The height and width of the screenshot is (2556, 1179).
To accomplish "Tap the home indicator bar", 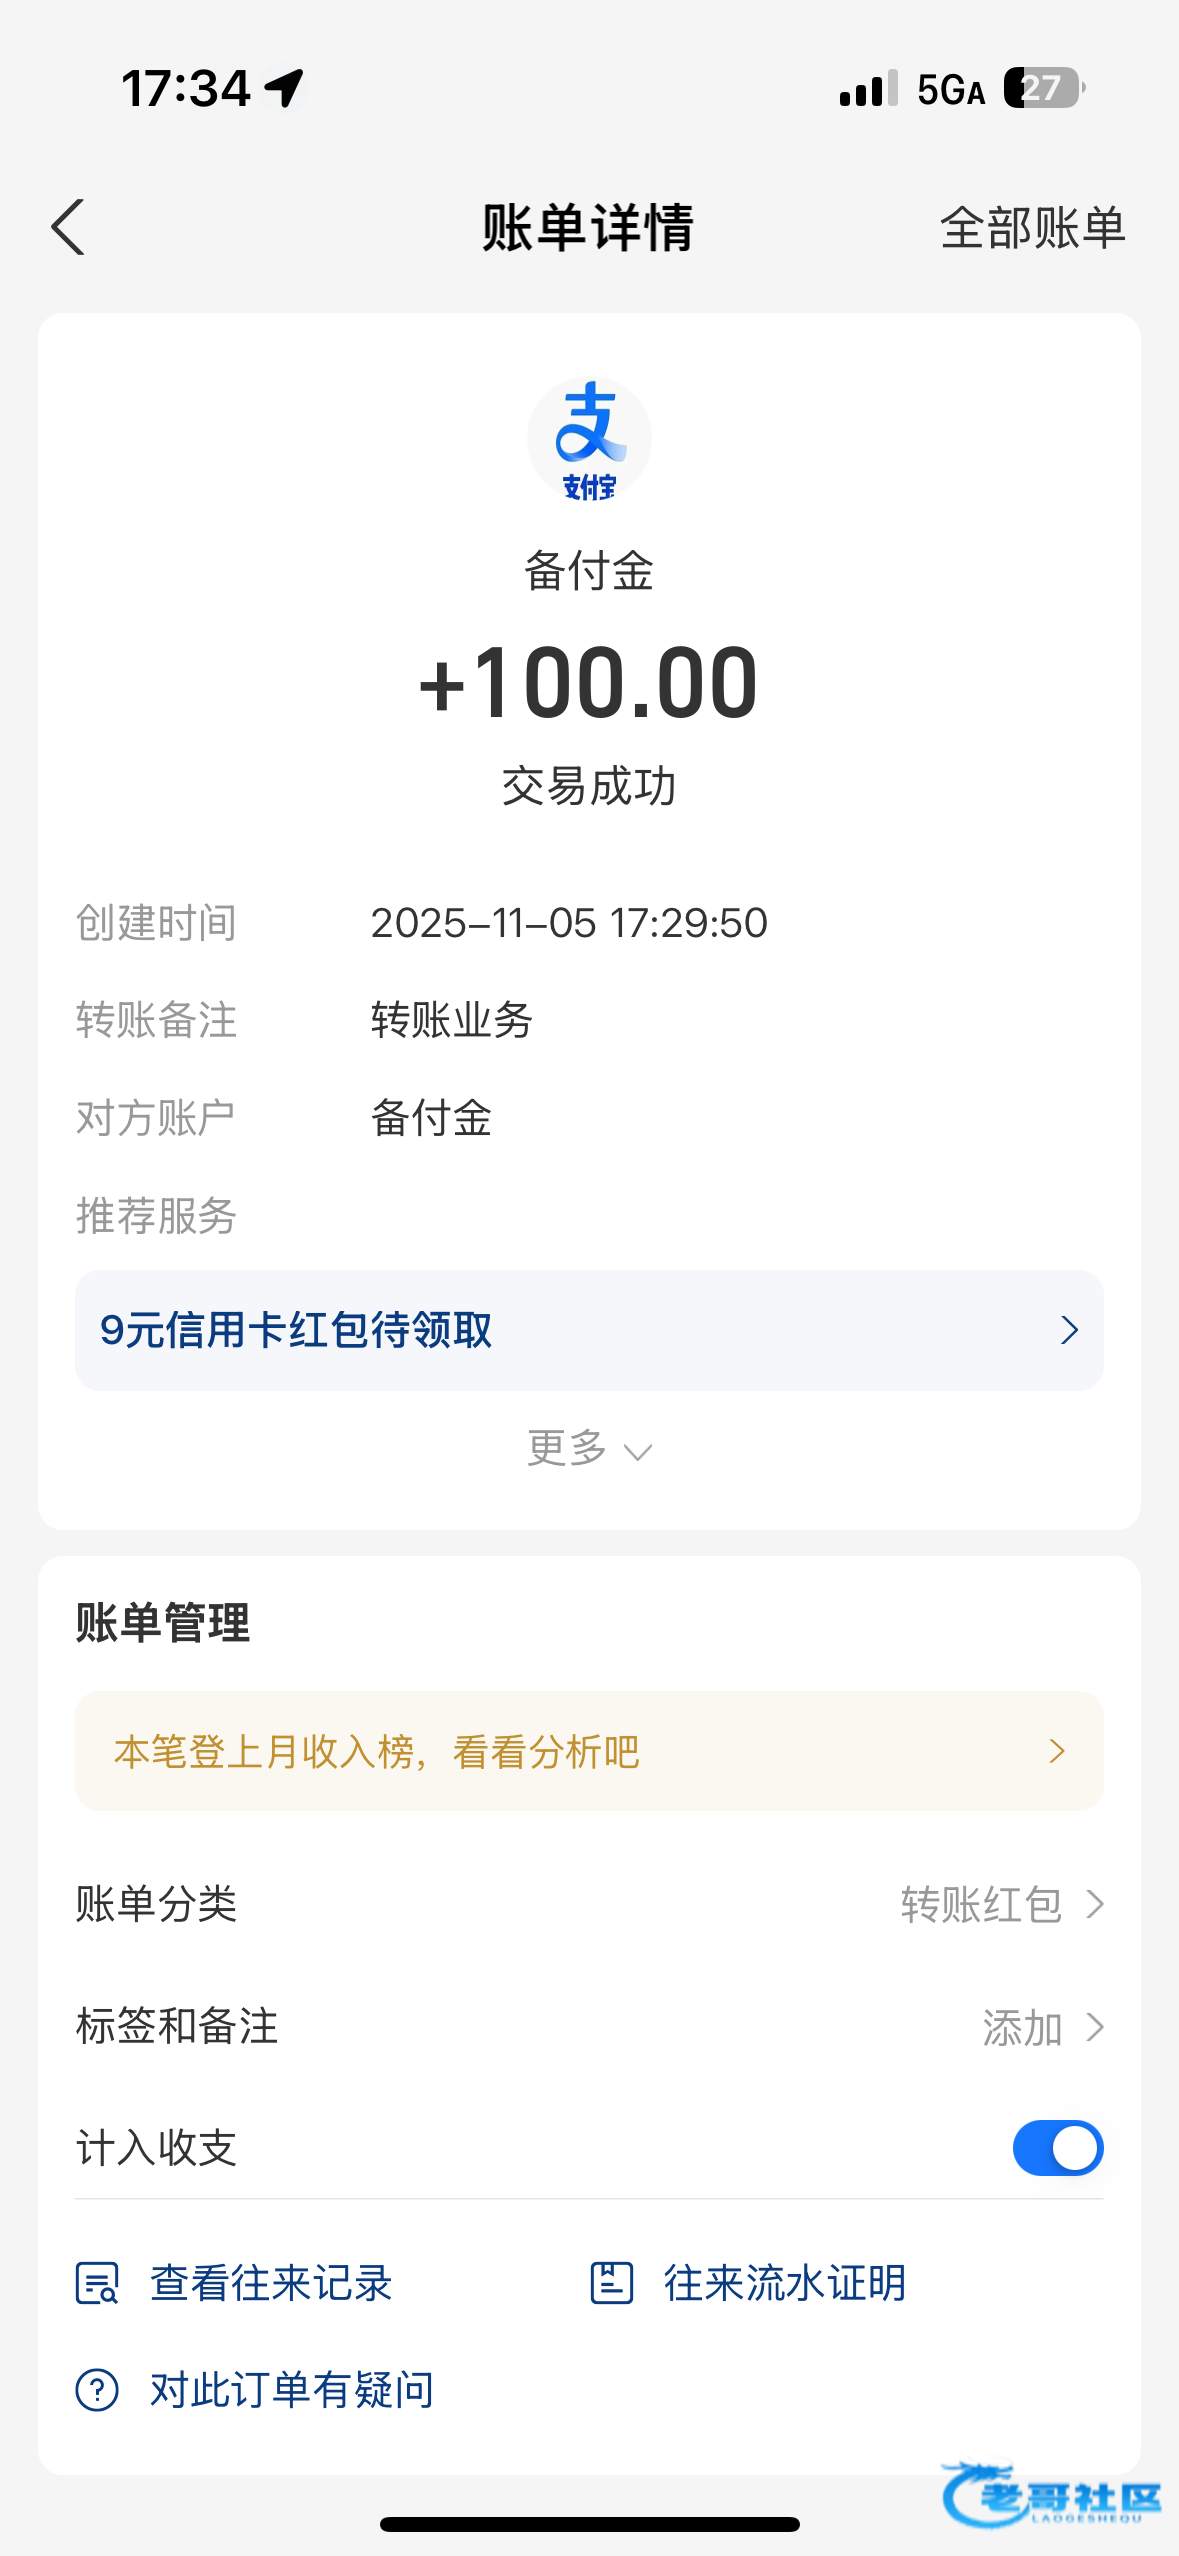I will pos(589,2524).
